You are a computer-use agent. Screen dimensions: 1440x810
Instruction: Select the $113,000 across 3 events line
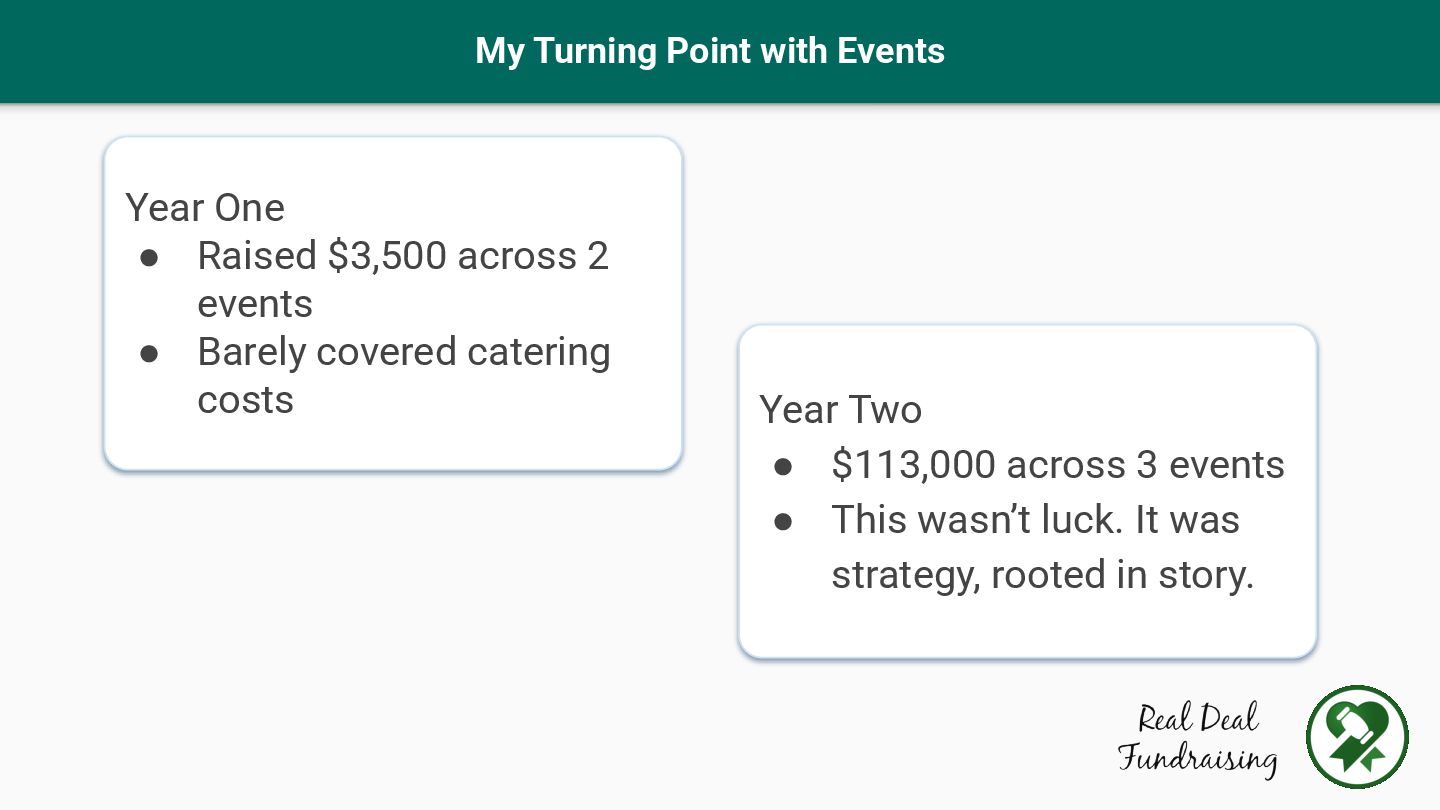(x=1057, y=465)
